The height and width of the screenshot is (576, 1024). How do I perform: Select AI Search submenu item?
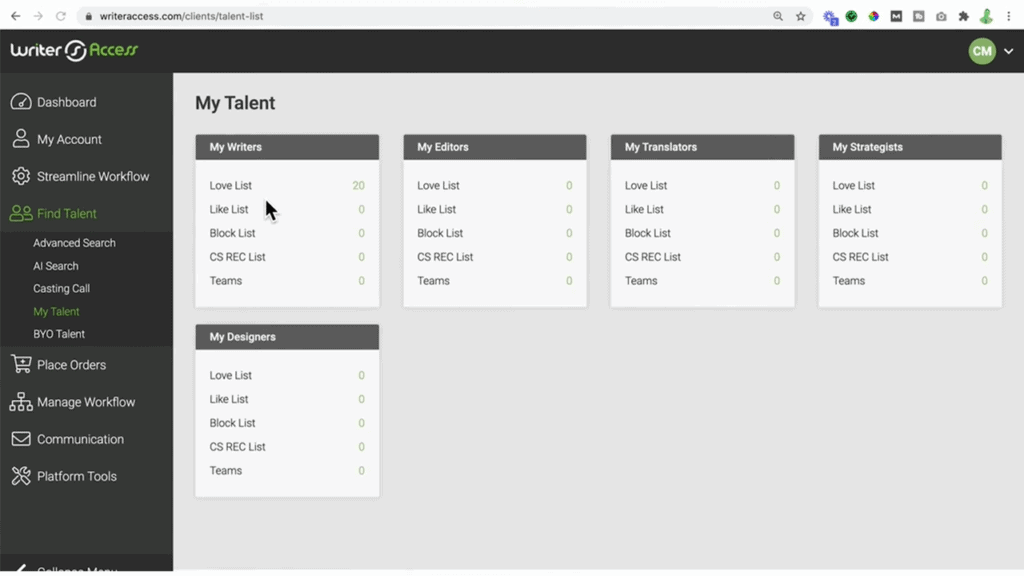(55, 266)
